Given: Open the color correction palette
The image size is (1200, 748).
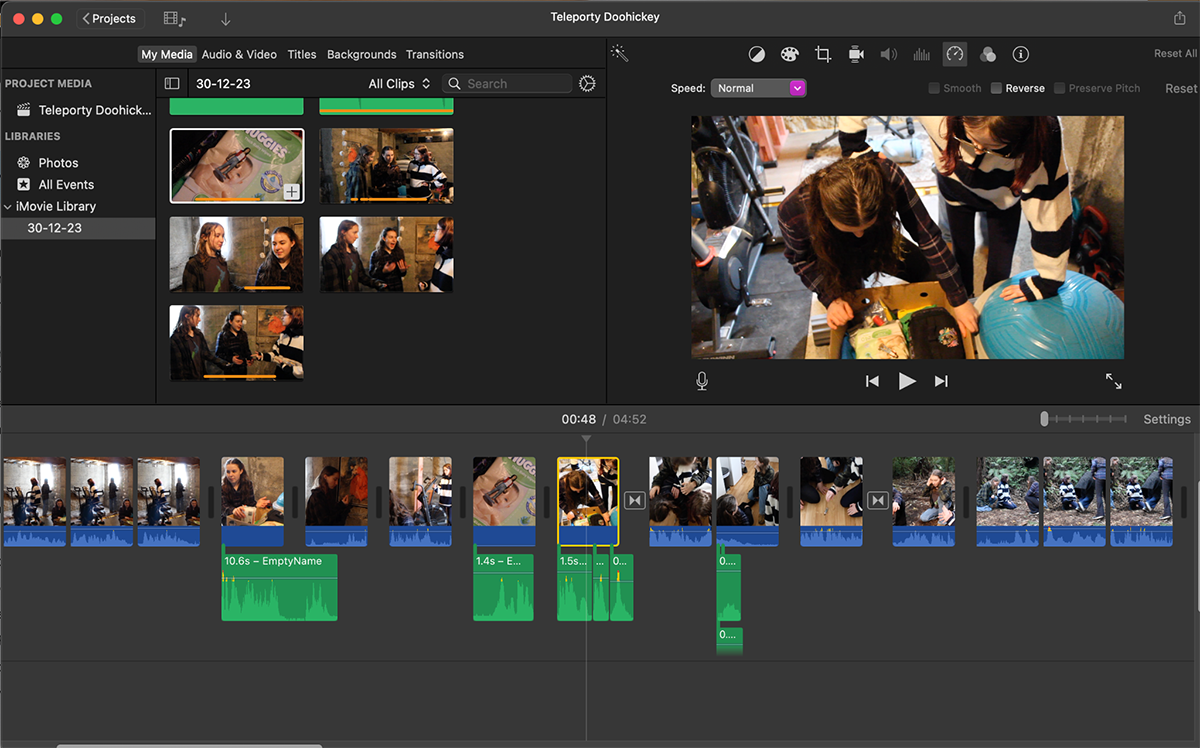Looking at the screenshot, I should [790, 54].
